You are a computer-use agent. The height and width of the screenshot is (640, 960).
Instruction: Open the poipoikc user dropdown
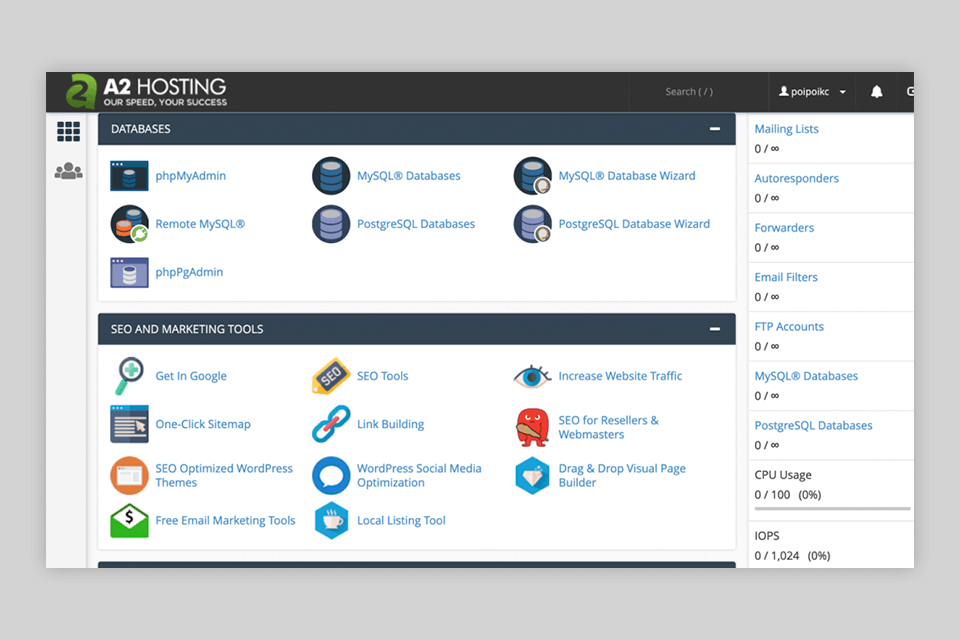(812, 92)
